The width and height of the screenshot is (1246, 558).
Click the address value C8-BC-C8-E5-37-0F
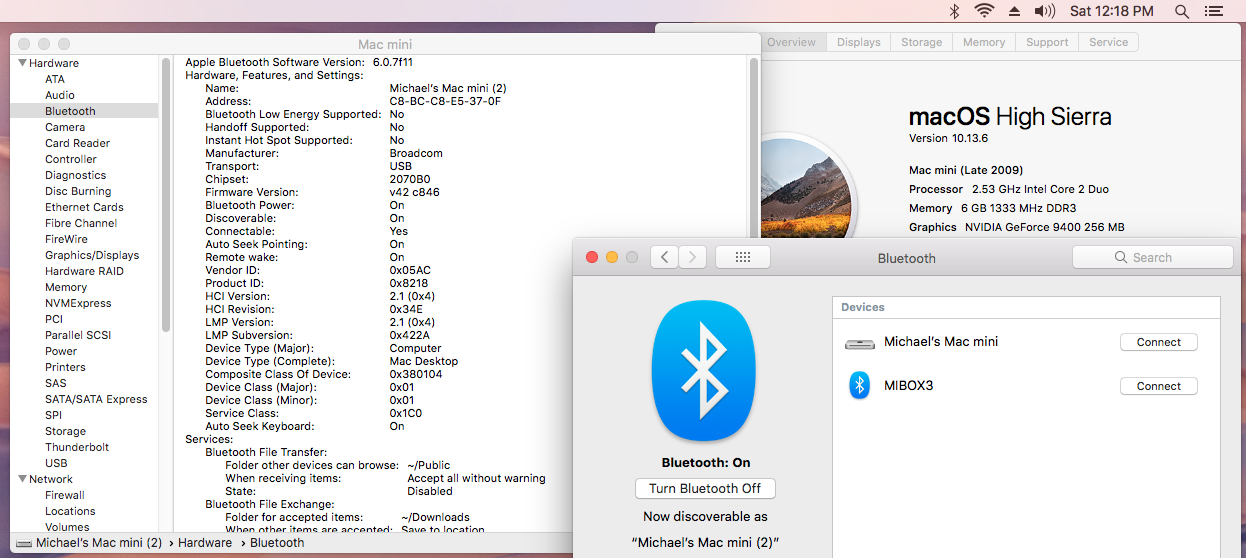coord(445,101)
